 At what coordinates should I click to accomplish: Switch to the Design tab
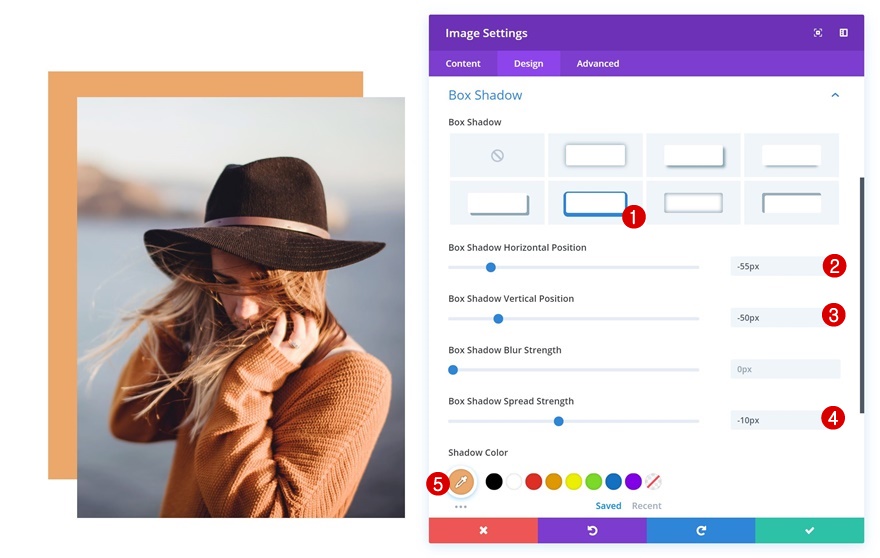529,63
